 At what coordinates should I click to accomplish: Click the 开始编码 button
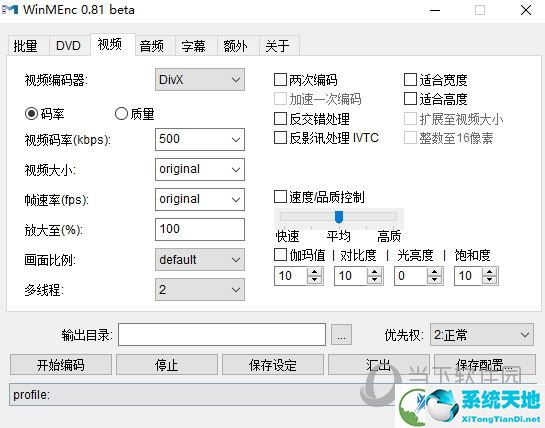tap(61, 365)
